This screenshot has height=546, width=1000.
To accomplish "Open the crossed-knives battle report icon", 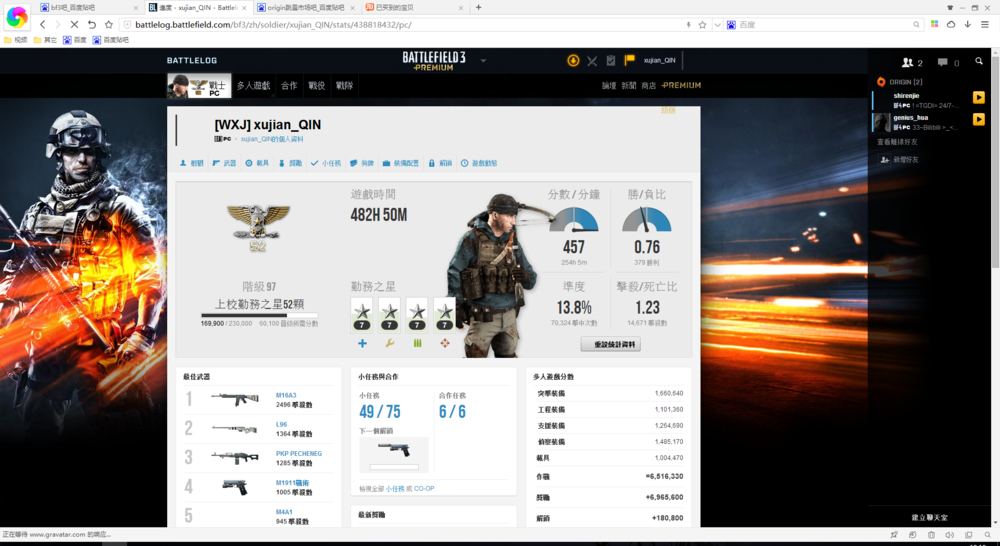I will pyautogui.click(x=592, y=61).
